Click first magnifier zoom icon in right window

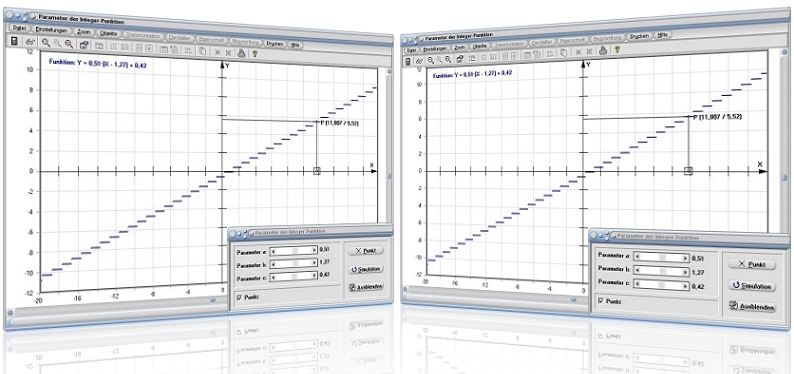tap(430, 60)
